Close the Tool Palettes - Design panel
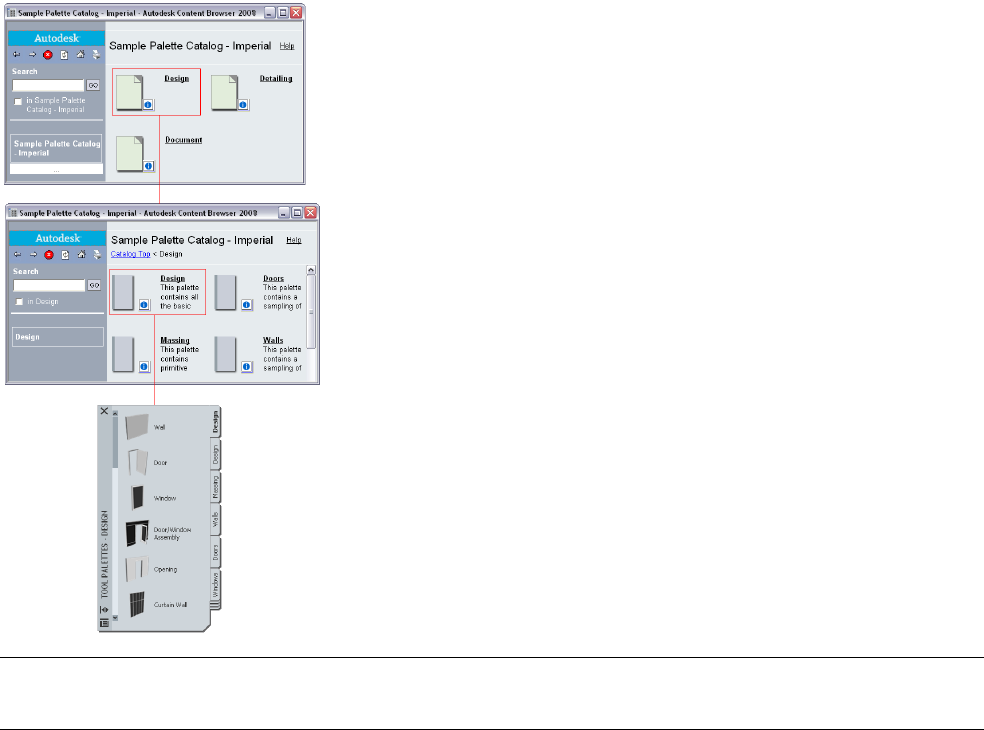Screen dimensions: 984x730 pyautogui.click(x=104, y=411)
